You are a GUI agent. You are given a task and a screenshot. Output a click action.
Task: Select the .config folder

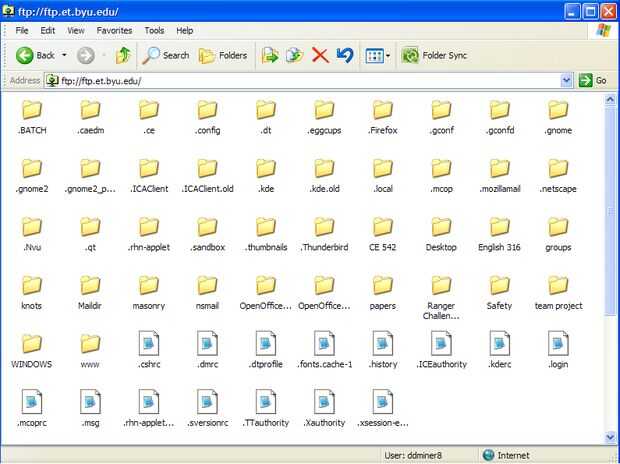(207, 117)
